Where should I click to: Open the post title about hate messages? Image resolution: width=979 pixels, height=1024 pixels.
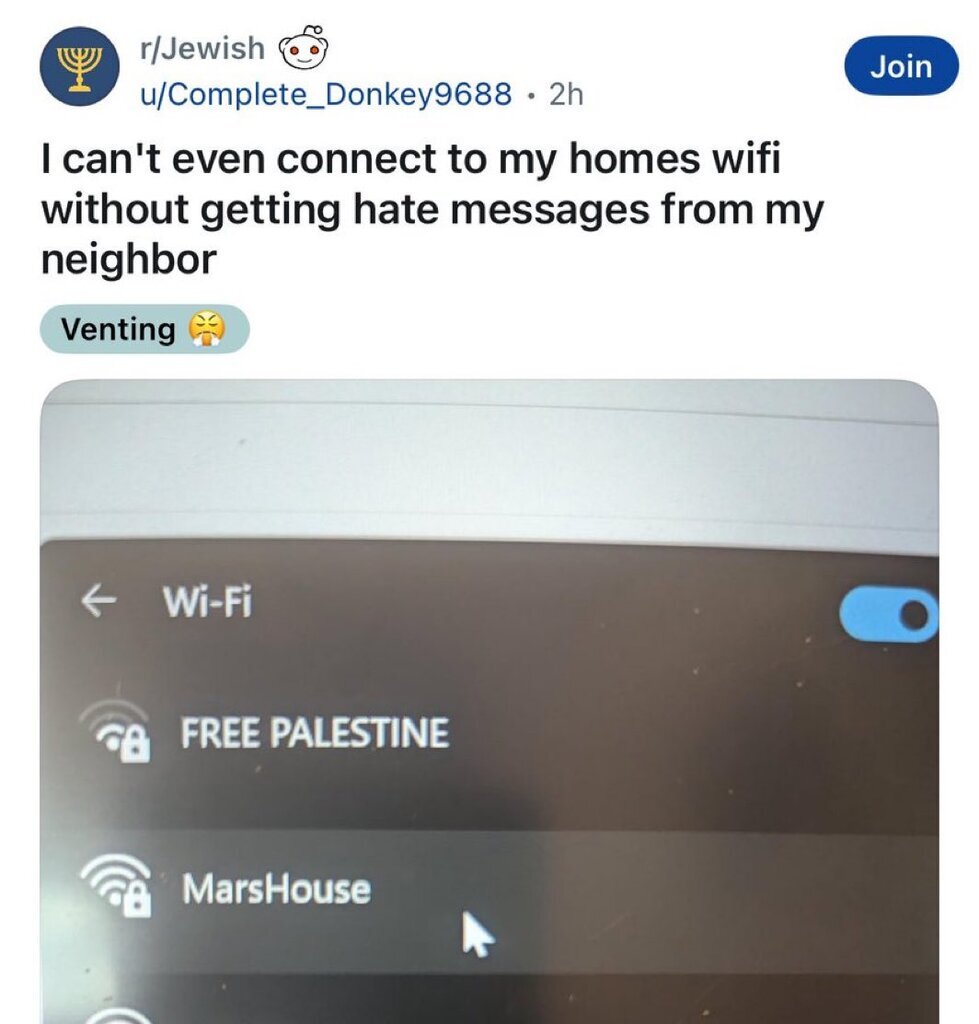tap(432, 209)
